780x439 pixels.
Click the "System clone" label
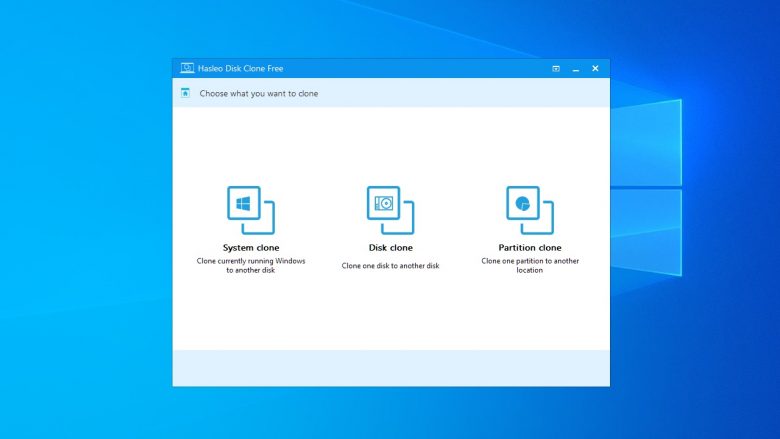251,248
